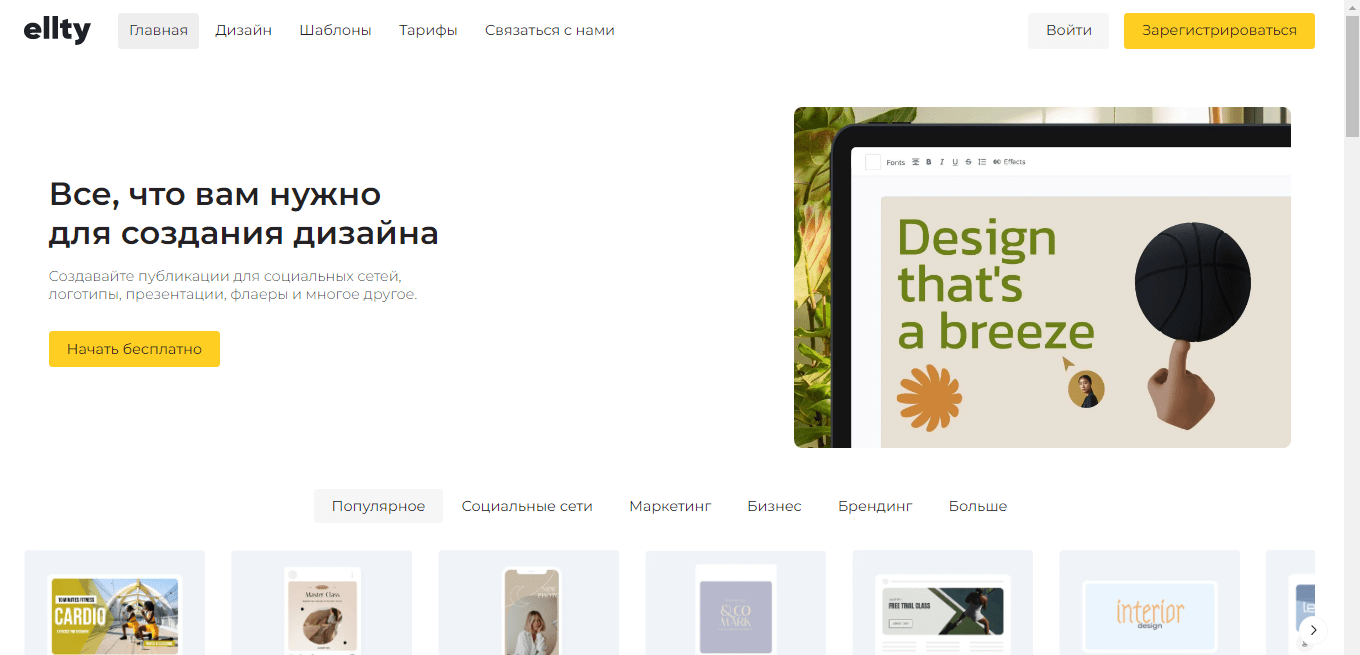Image resolution: width=1360 pixels, height=655 pixels.
Task: Open the Тарифы pricing page
Action: point(428,31)
